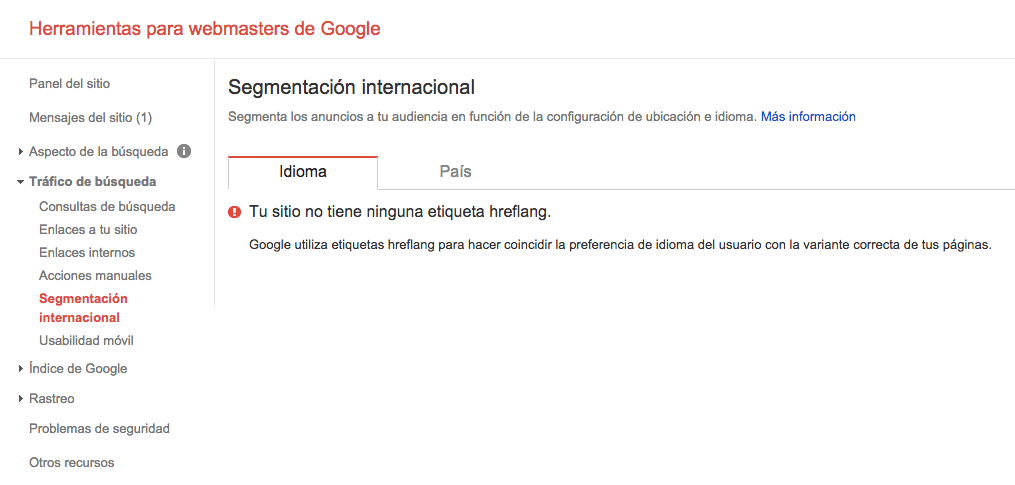
Task: Go to Herramientas para webmasters de Google home
Action: [205, 29]
